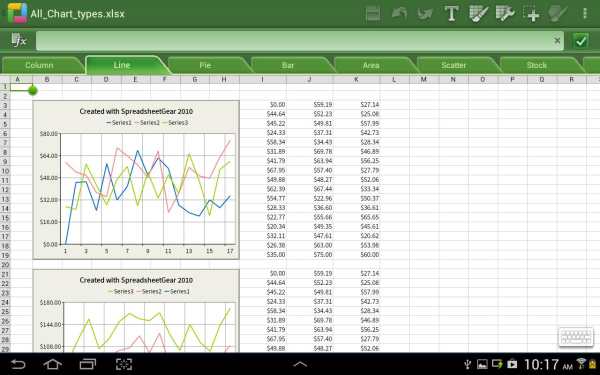Clear the formula bar with X

pyautogui.click(x=557, y=40)
